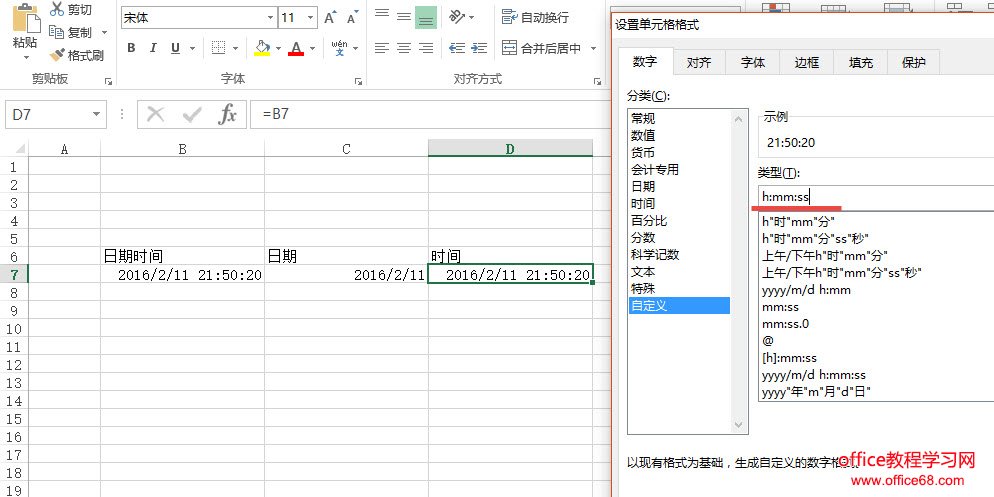Select 日期 category in list
This screenshot has width=994, height=497.
[643, 187]
